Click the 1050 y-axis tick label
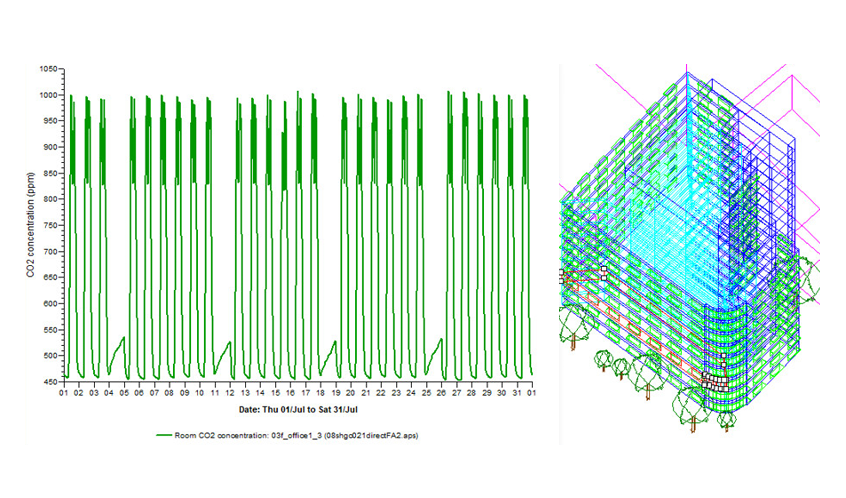This screenshot has width=846, height=498. pos(47,69)
